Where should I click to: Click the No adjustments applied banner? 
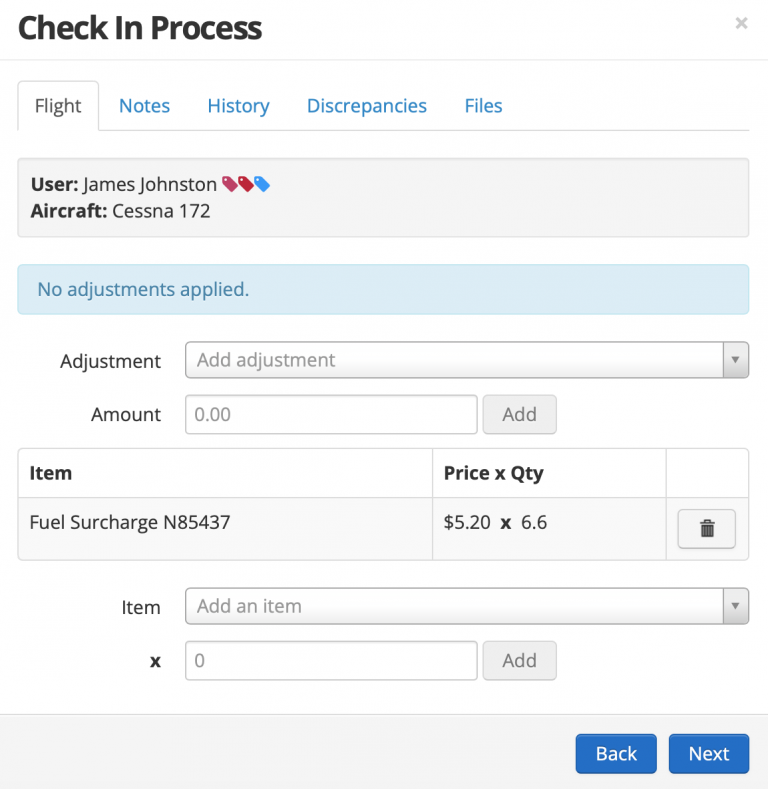click(383, 290)
